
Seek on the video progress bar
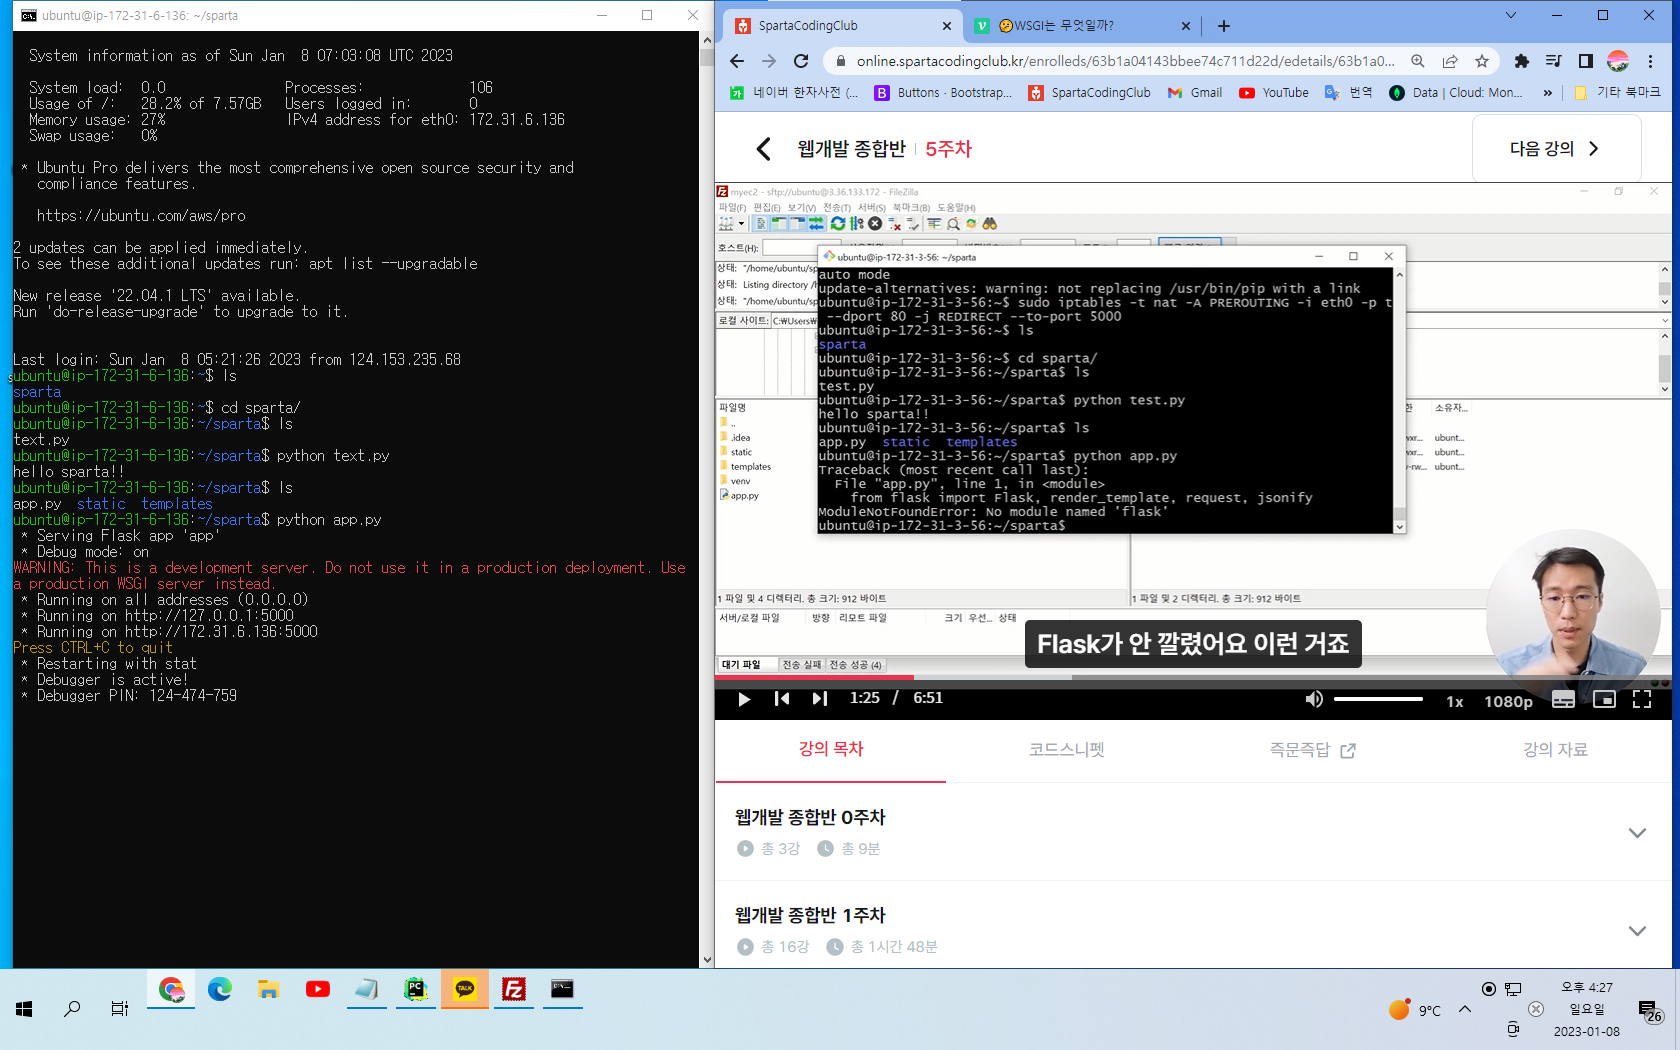pos(1193,677)
